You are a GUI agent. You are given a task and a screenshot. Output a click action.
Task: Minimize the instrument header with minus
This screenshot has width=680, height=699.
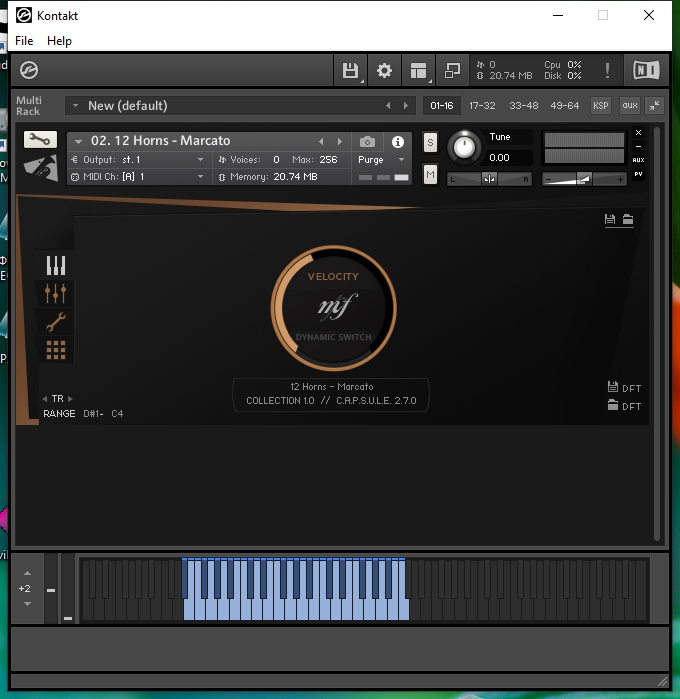pyautogui.click(x=639, y=146)
